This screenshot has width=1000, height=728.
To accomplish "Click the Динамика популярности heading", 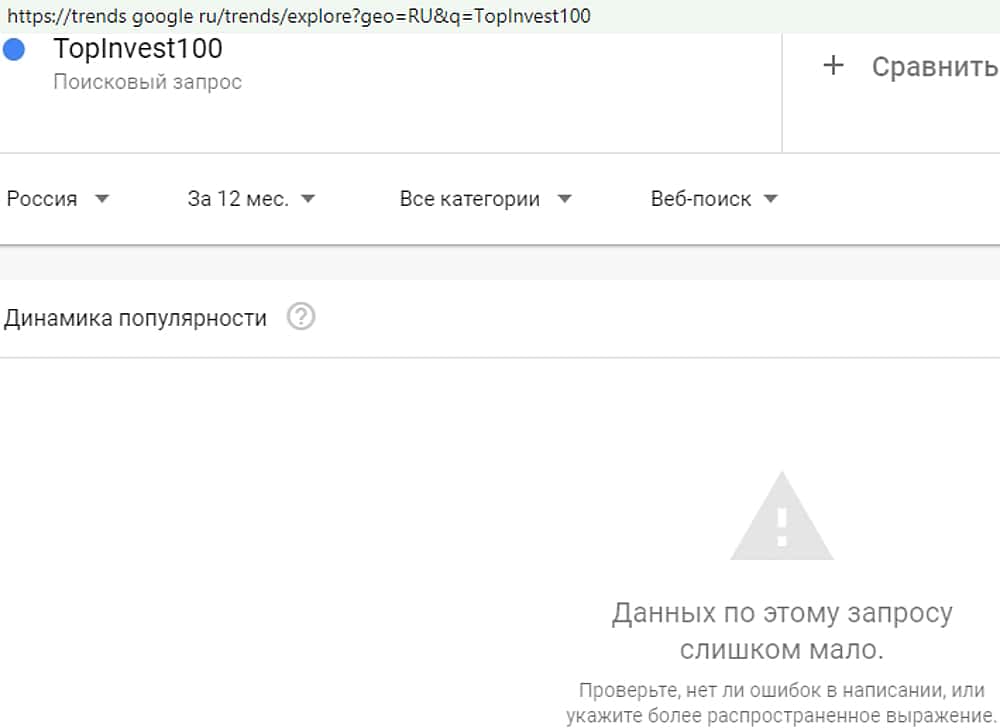I will click(135, 317).
